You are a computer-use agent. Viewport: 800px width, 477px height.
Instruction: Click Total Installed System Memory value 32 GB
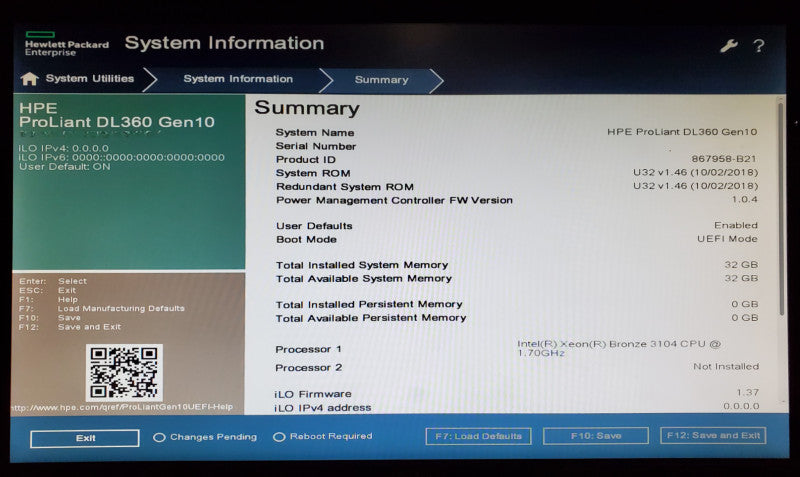click(x=741, y=264)
